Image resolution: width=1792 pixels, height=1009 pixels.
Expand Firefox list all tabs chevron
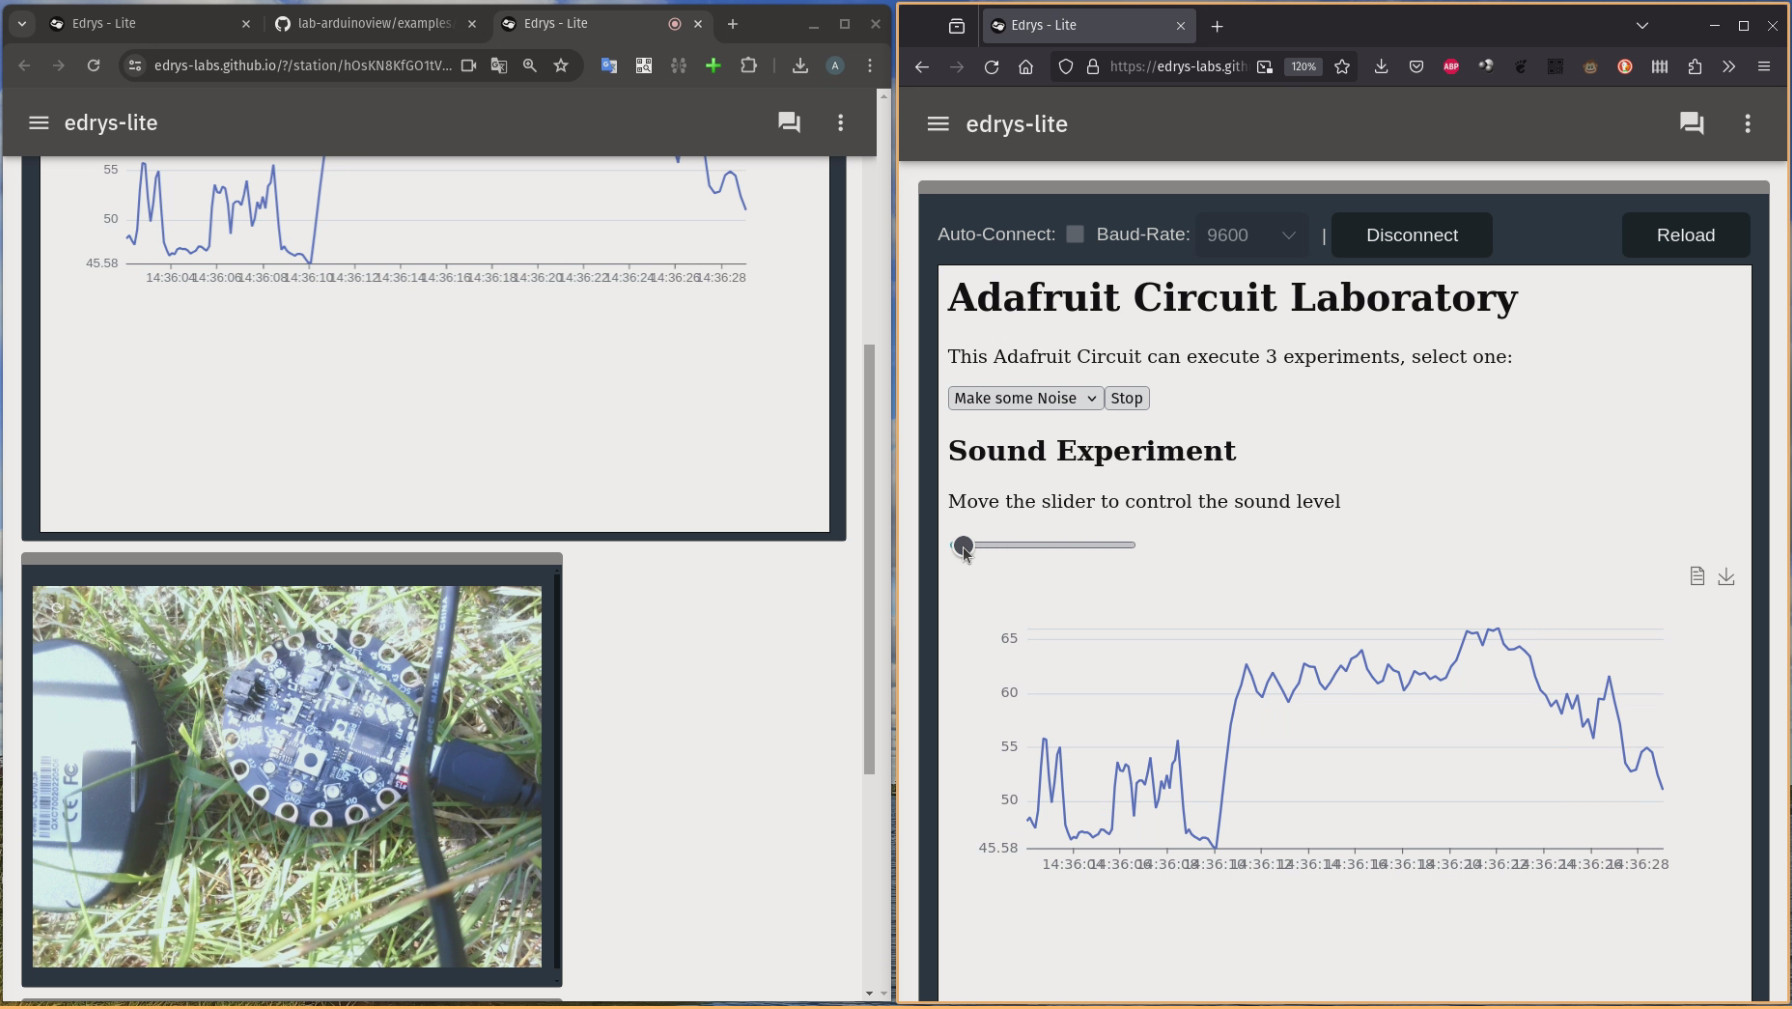[1641, 26]
